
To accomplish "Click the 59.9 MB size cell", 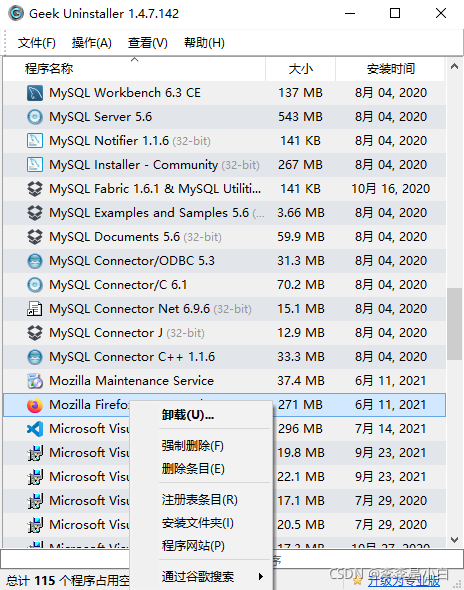I will click(x=301, y=237).
